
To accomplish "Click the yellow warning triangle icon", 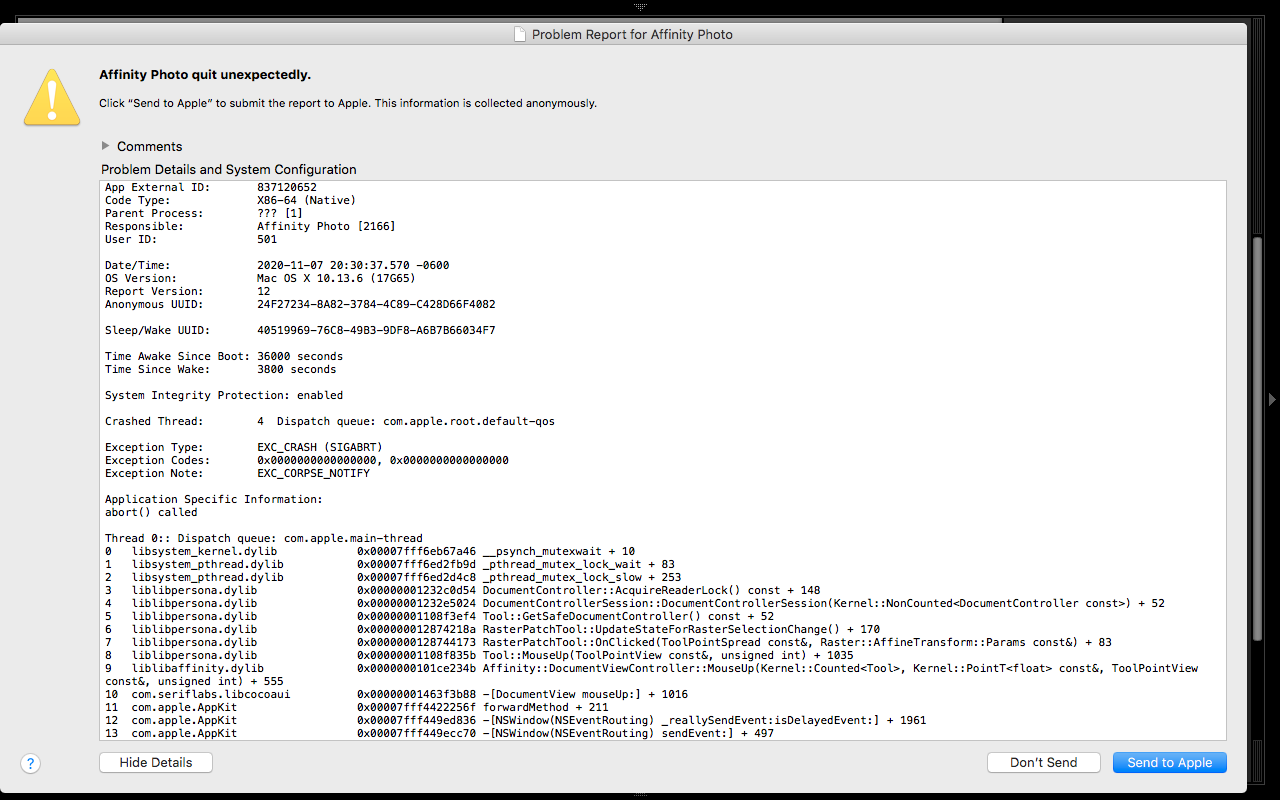I will (52, 97).
